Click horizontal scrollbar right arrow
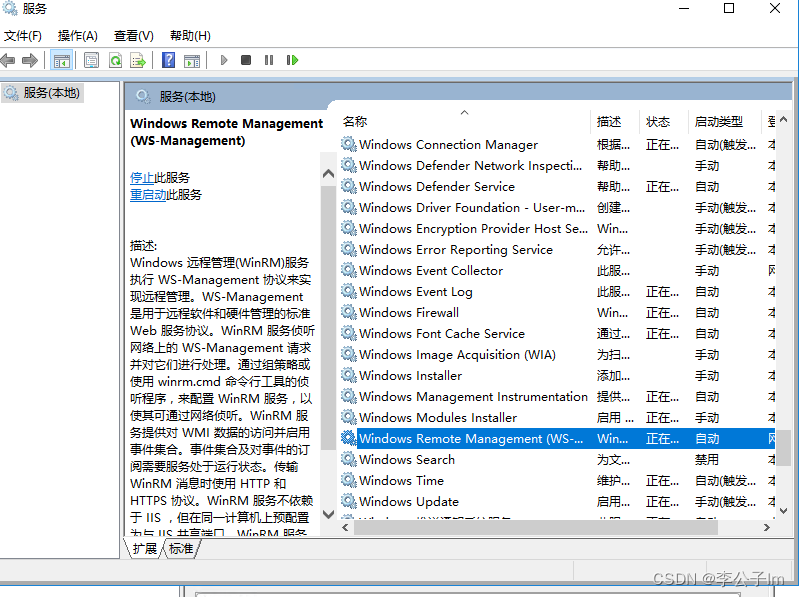Viewport: 799px width, 597px height. (767, 528)
